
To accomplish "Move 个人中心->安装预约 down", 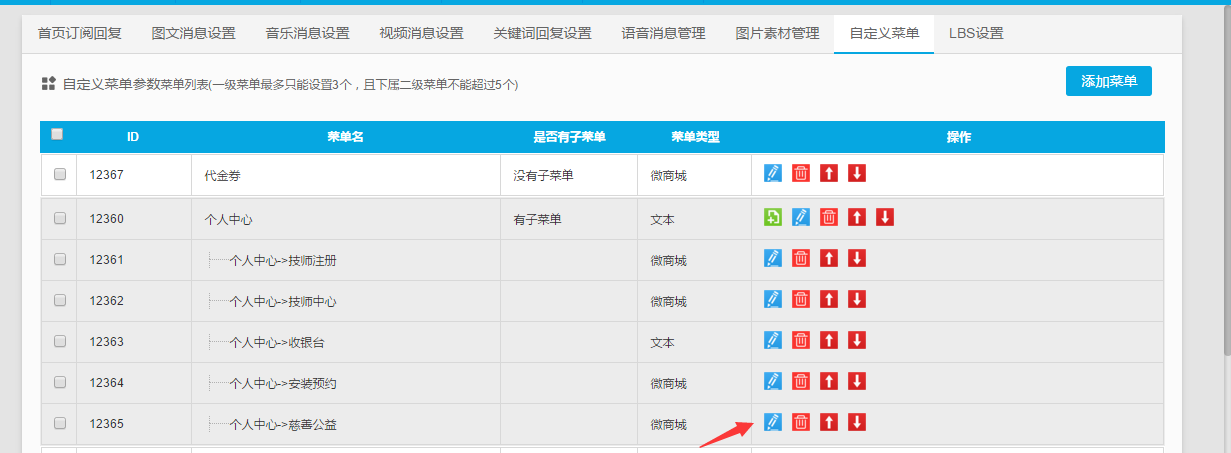I will tap(856, 381).
